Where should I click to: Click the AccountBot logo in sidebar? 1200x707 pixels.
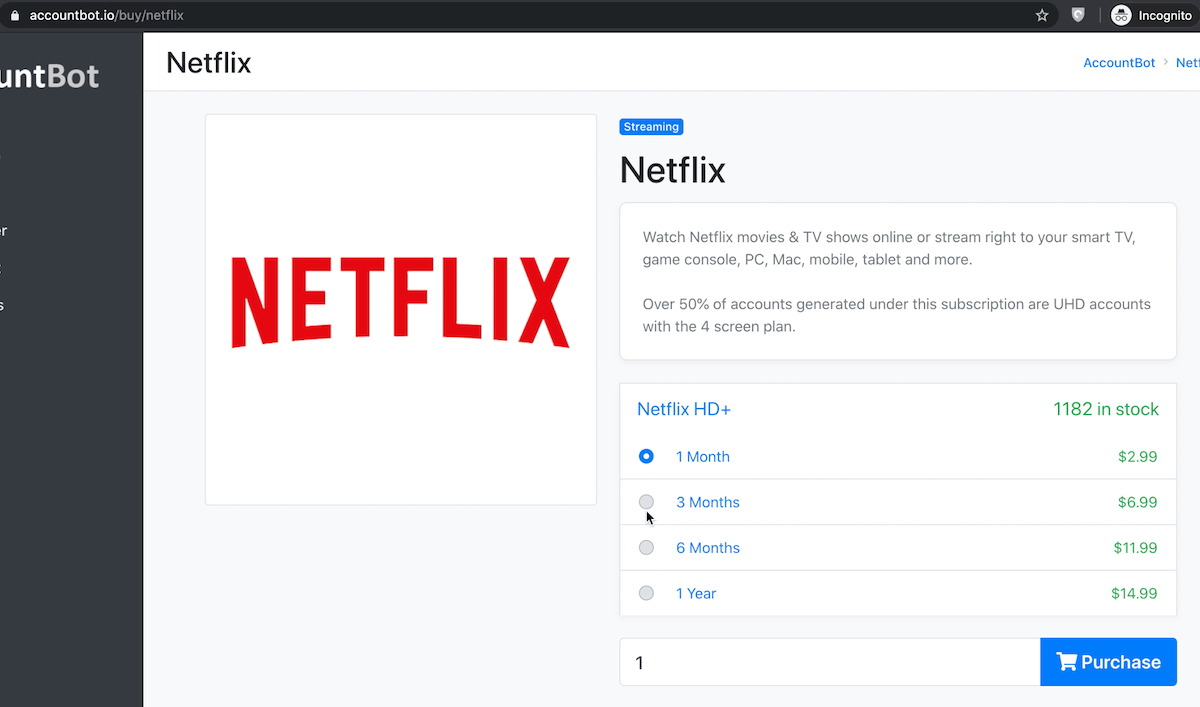click(x=50, y=76)
